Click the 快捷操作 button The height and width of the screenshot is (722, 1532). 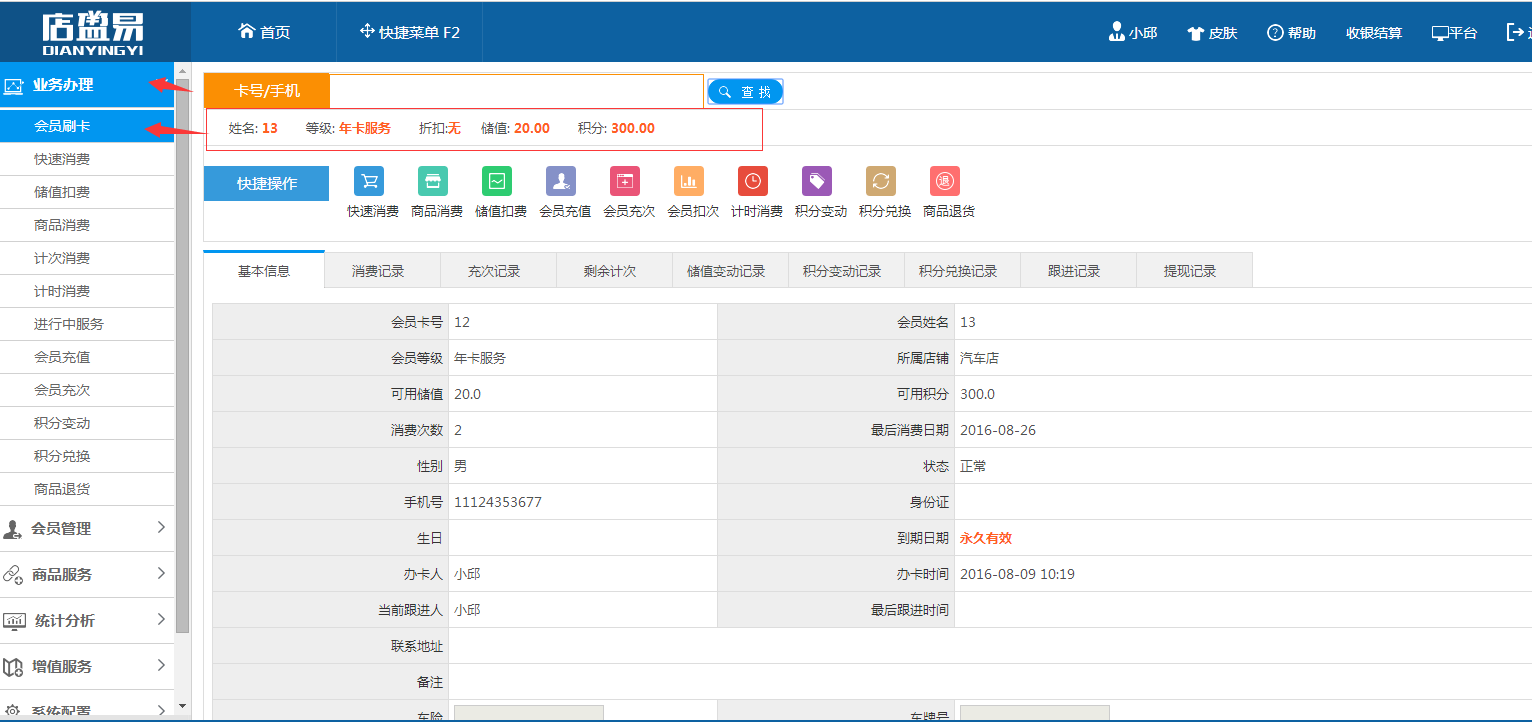tap(266, 184)
